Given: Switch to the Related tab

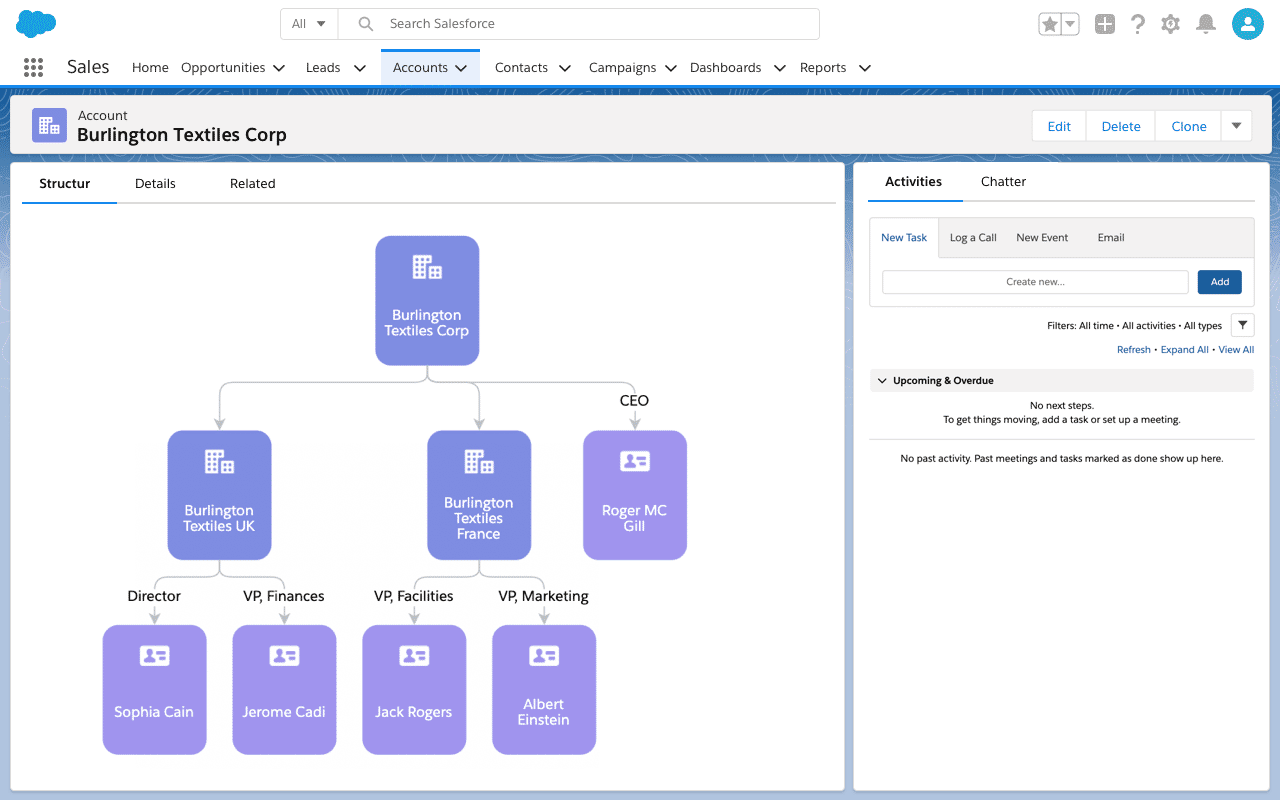Looking at the screenshot, I should coord(253,184).
